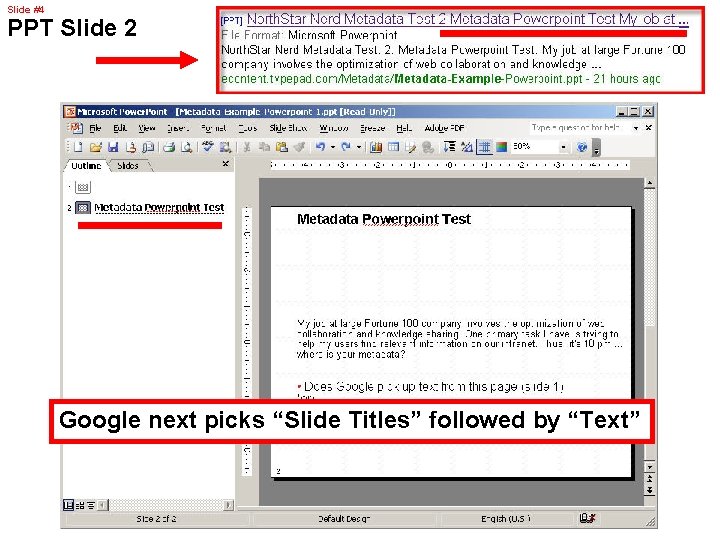The width and height of the screenshot is (720, 540).
Task: Click the Insert Table icon
Action: click(393, 147)
